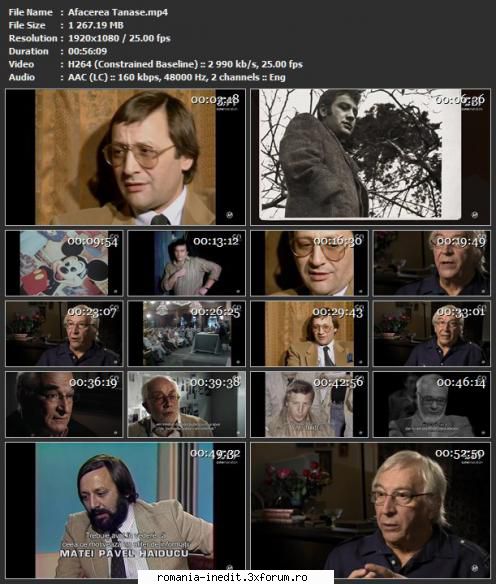Open the grayscale frame at 00:46:14
The width and height of the screenshot is (496, 584).
click(432, 404)
